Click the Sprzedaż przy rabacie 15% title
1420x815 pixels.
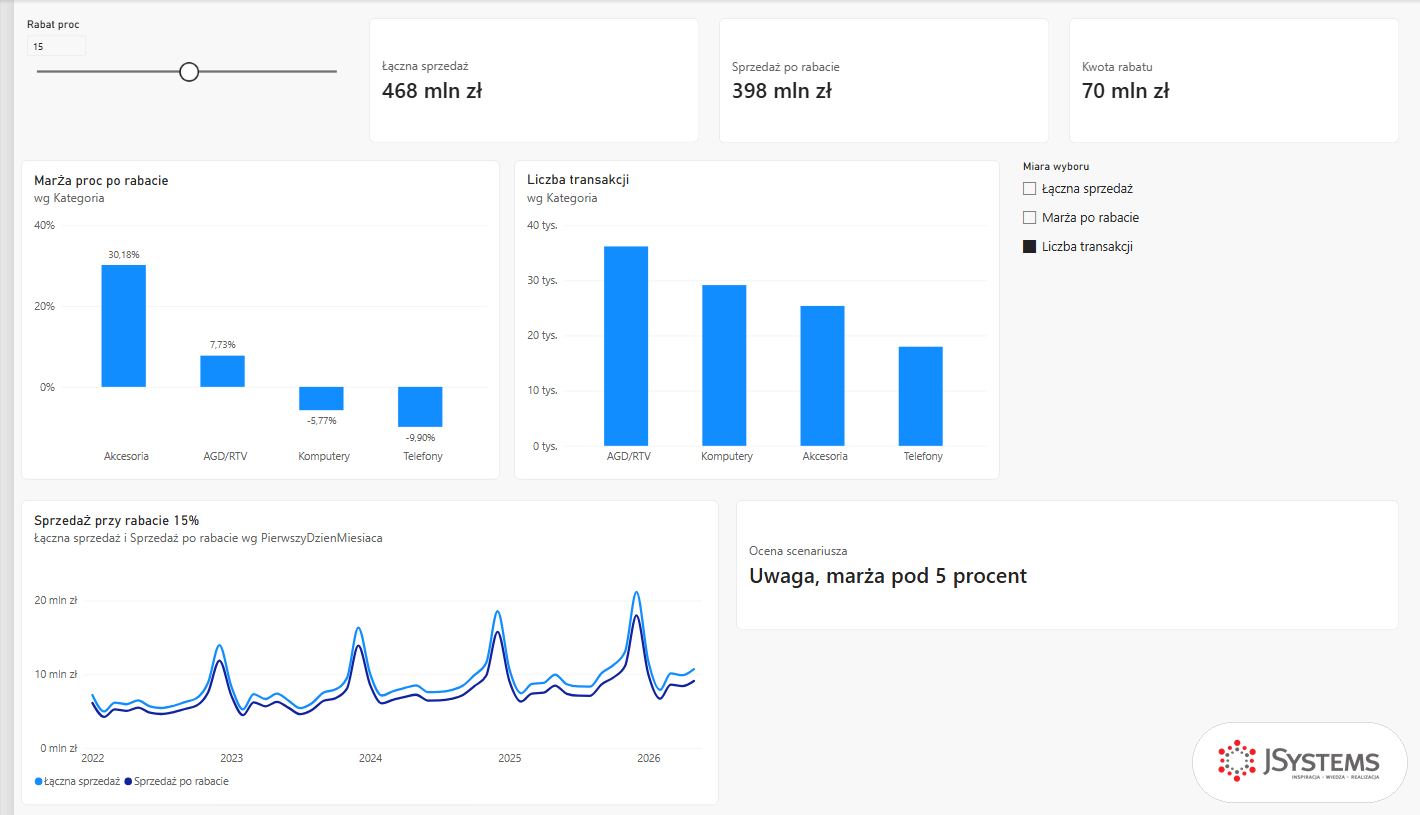point(116,521)
